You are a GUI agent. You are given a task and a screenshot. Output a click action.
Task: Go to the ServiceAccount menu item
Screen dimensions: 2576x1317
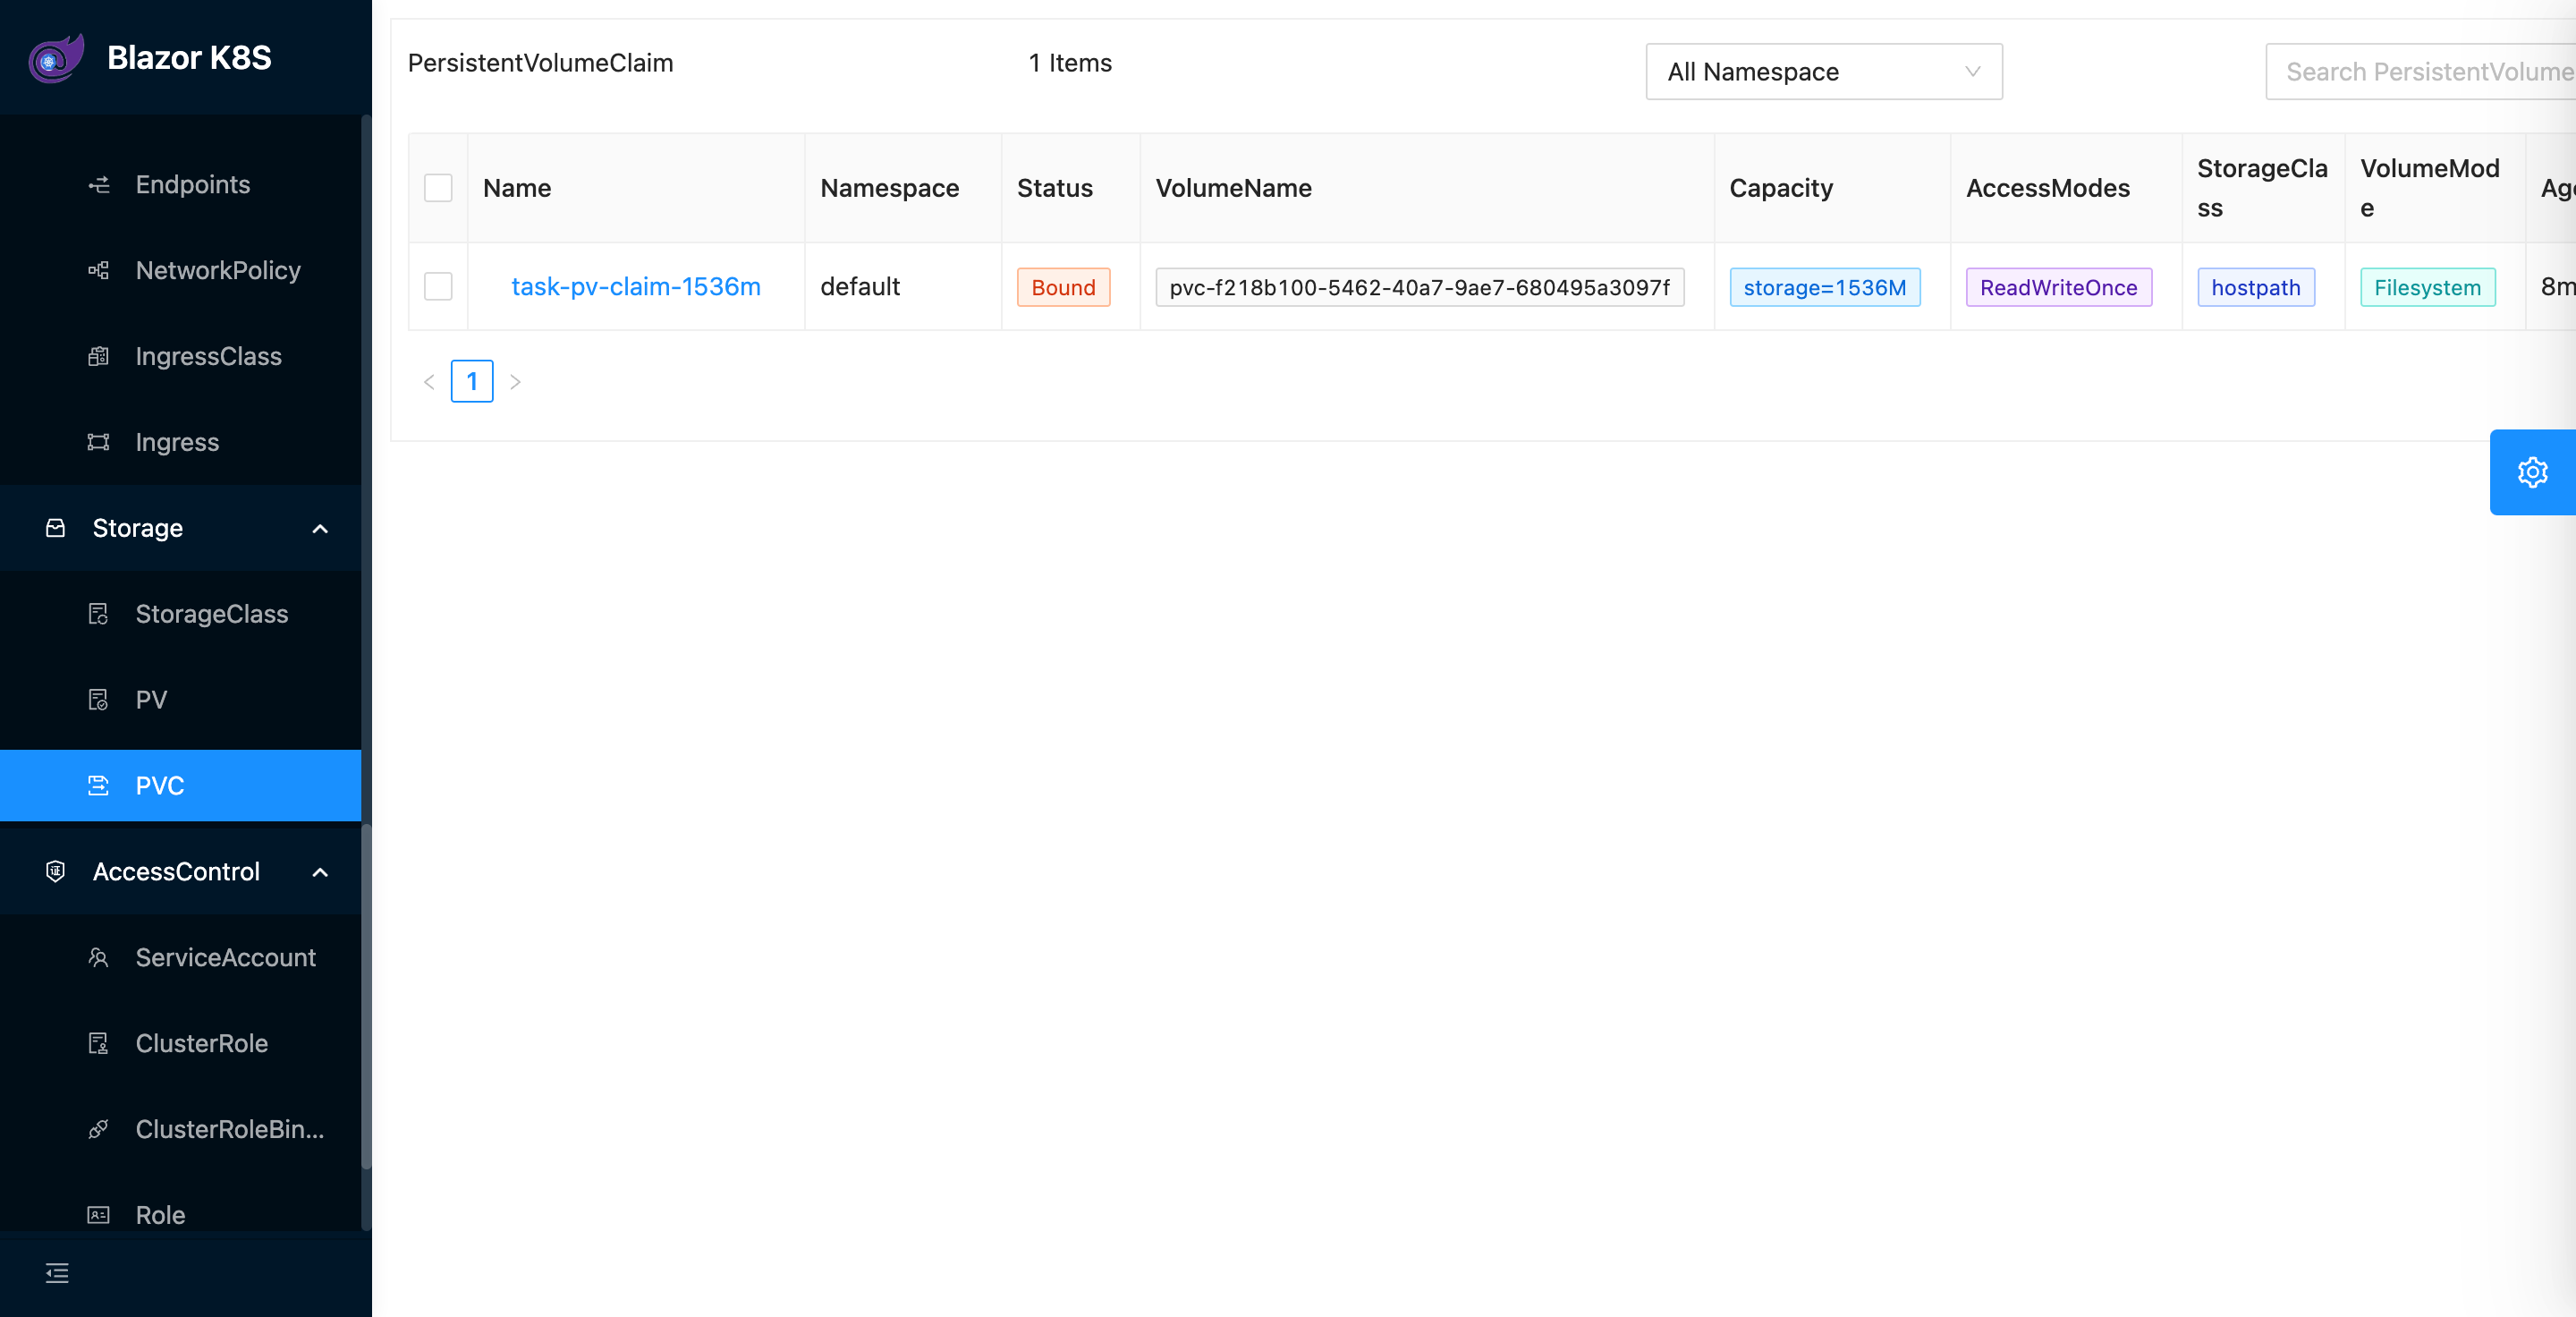click(x=180, y=958)
